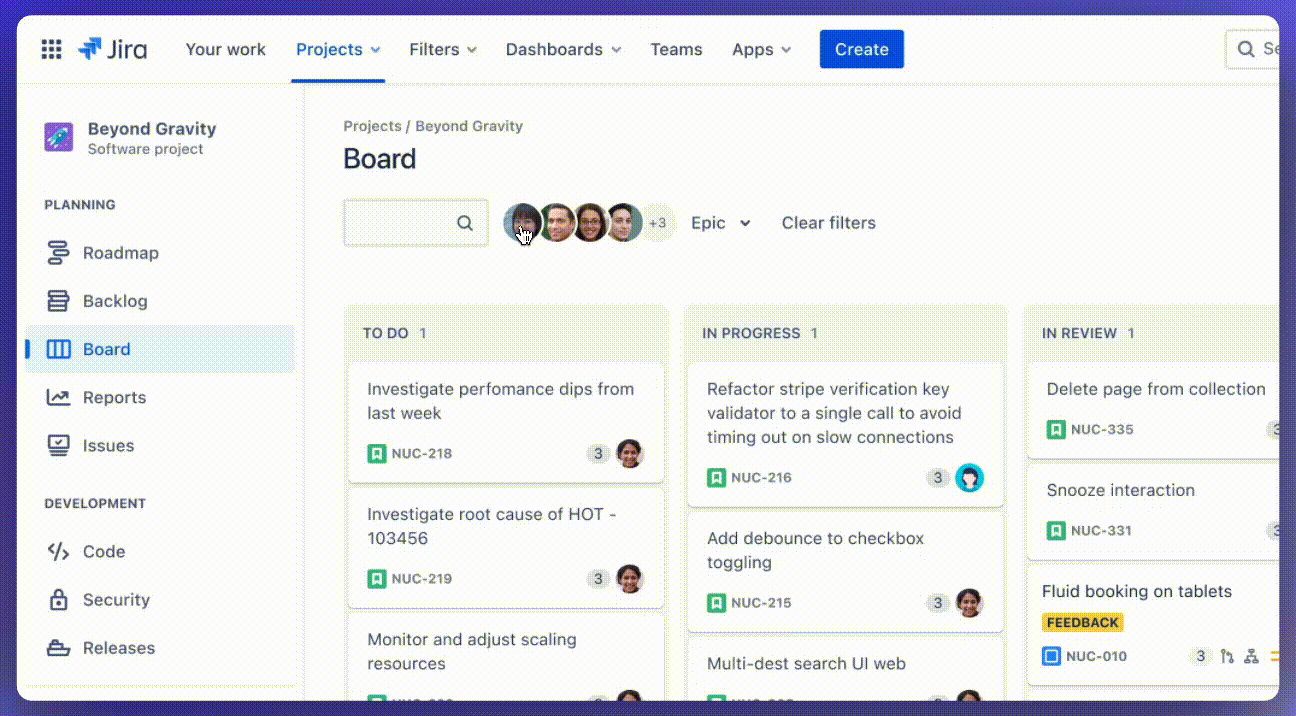Go to Your work
Viewport: 1296px width, 716px height.
pyautogui.click(x=226, y=49)
